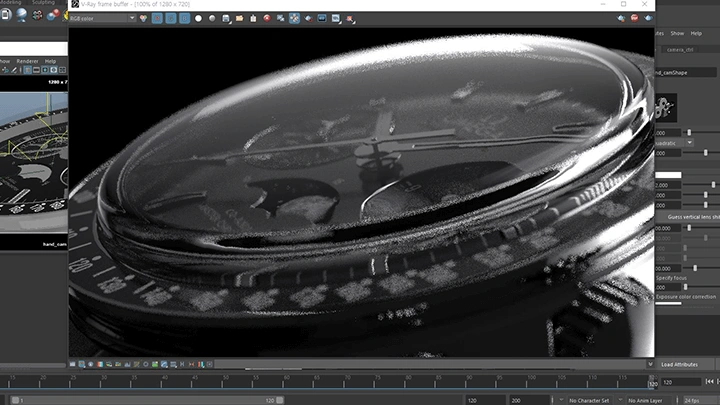This screenshot has height=405, width=720.
Task: Open the quadratic falloff dropdown
Action: (673, 143)
